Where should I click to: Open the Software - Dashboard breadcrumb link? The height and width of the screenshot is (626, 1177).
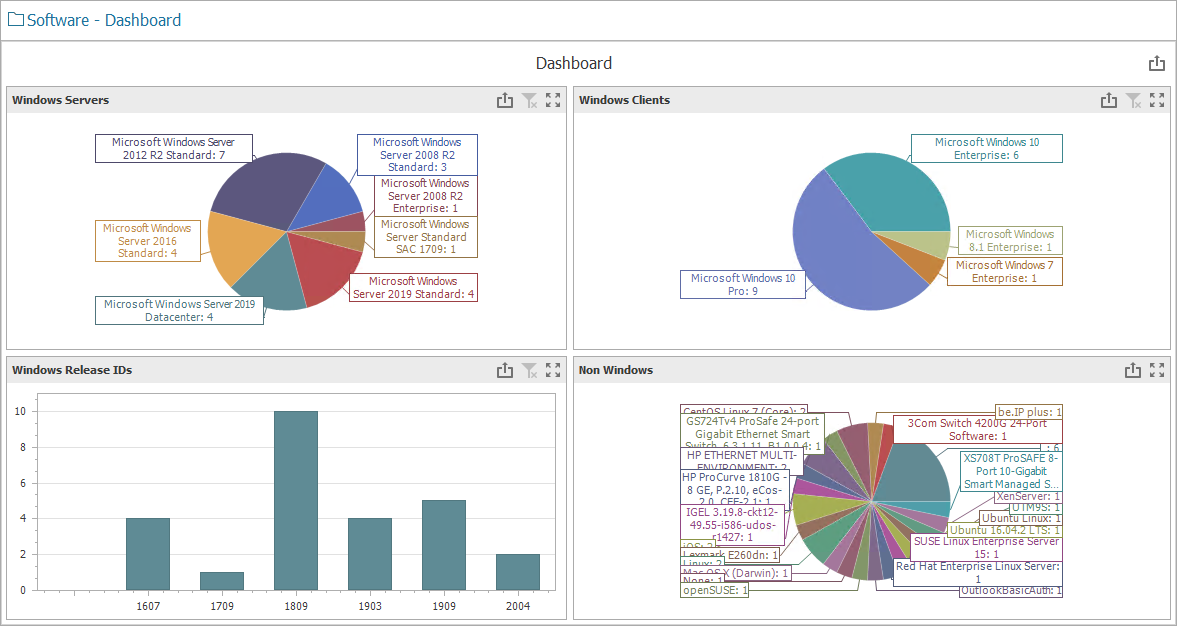pos(104,20)
